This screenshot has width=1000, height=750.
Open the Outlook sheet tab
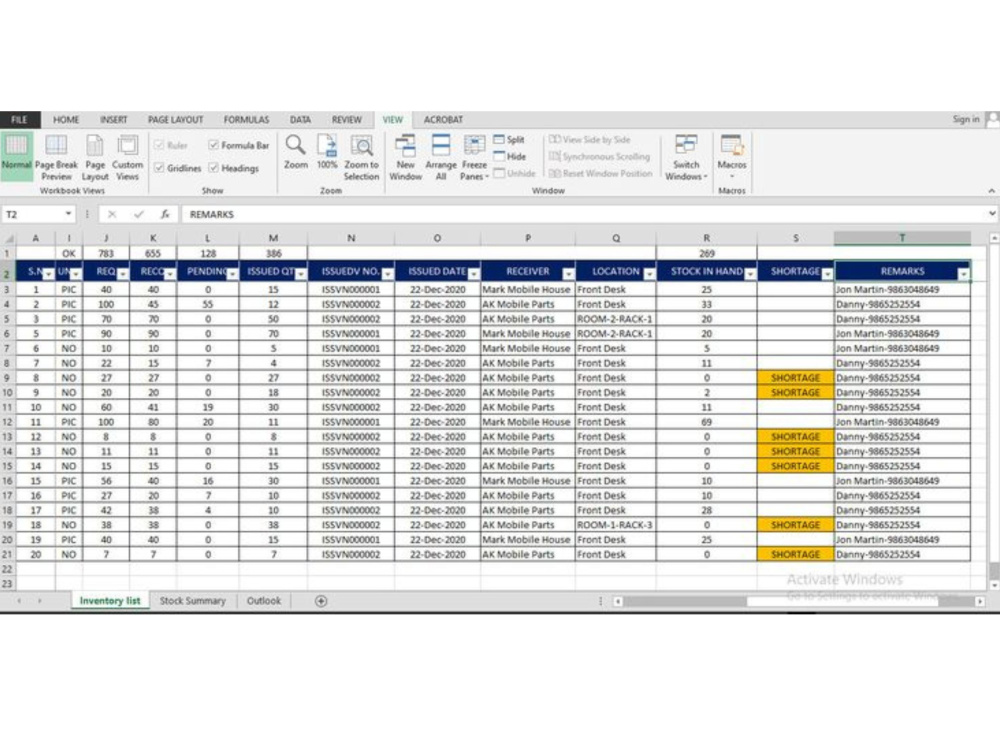point(263,601)
